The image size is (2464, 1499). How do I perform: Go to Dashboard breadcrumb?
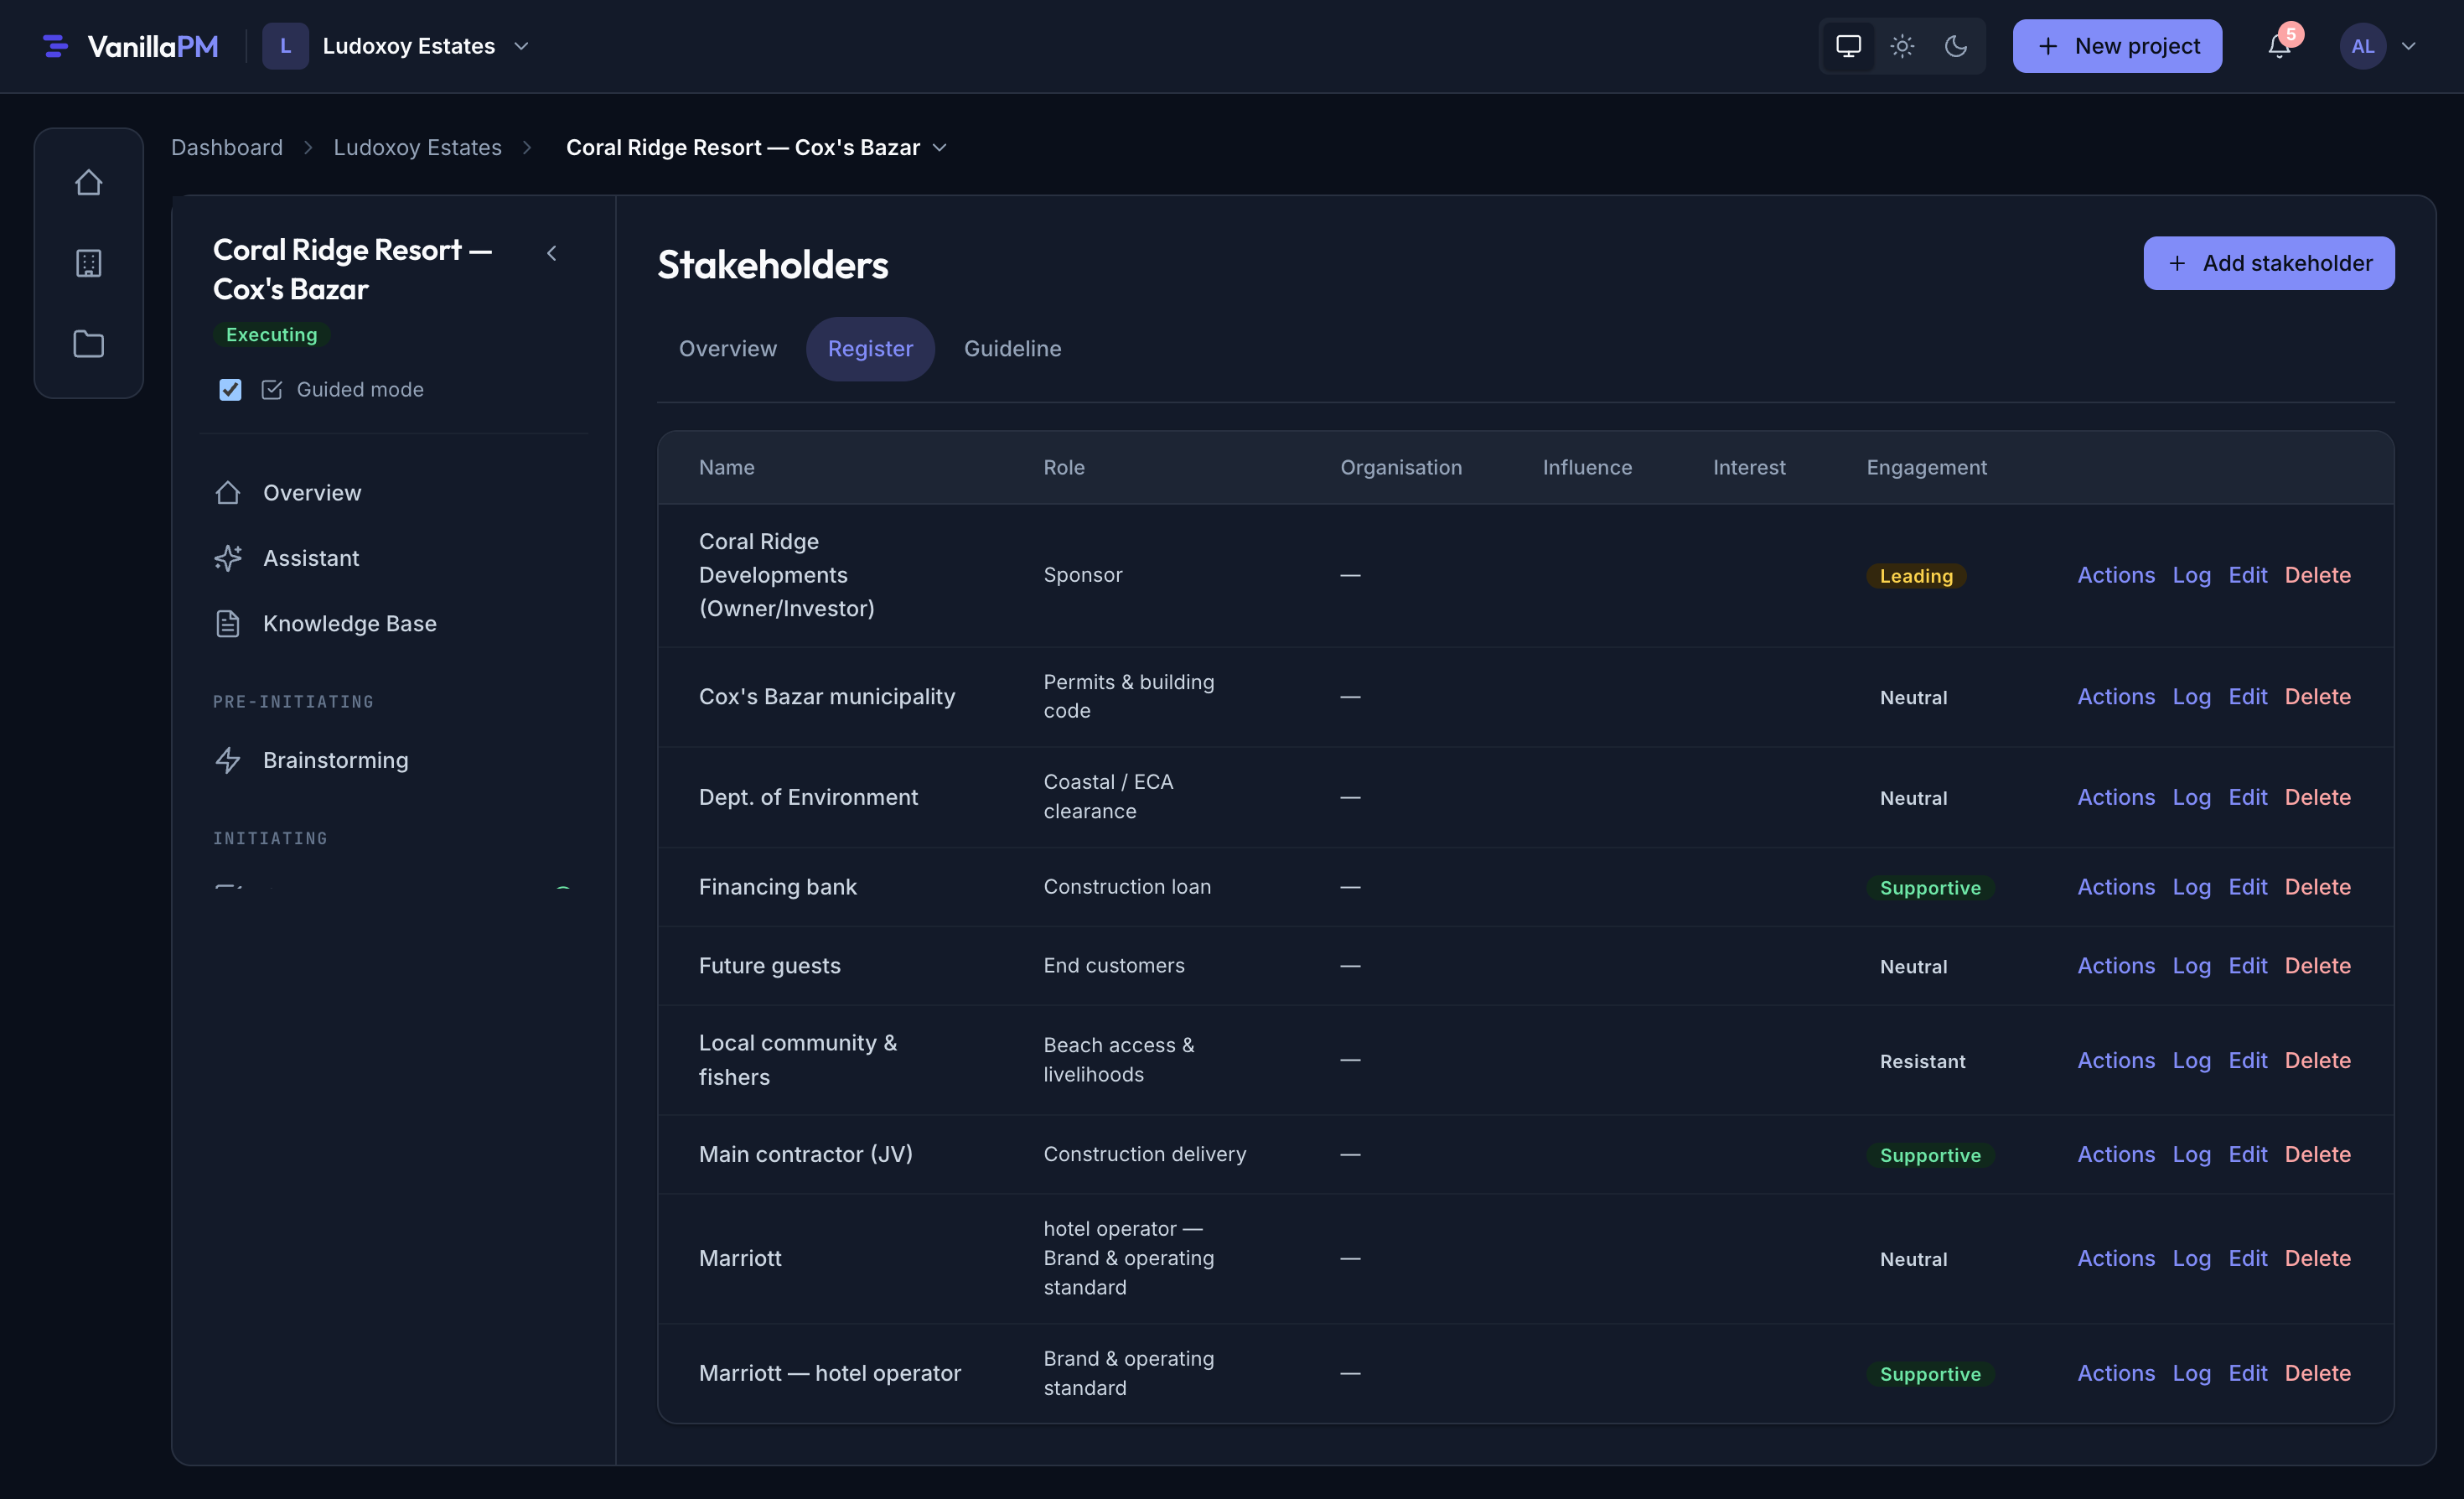227,148
